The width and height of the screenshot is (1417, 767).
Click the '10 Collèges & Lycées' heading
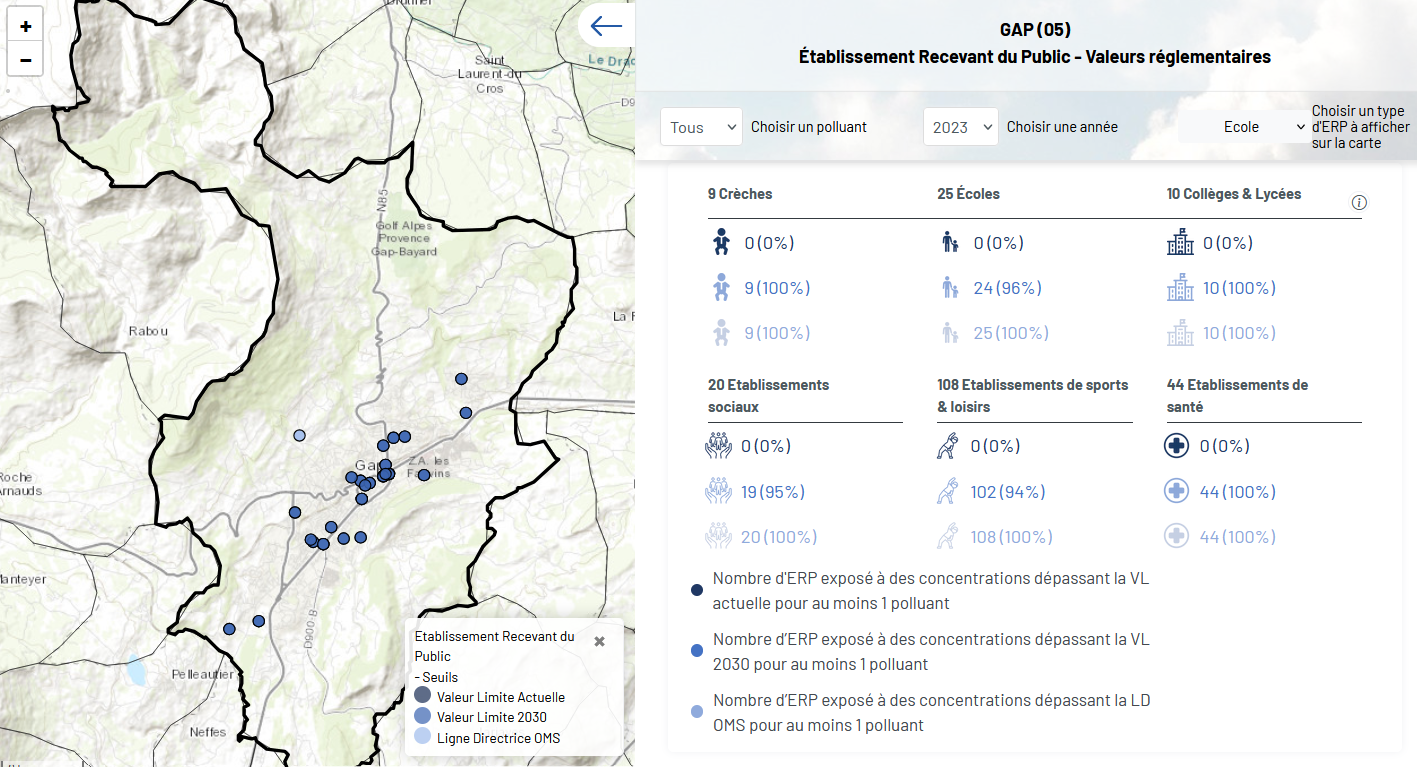pos(1234,194)
